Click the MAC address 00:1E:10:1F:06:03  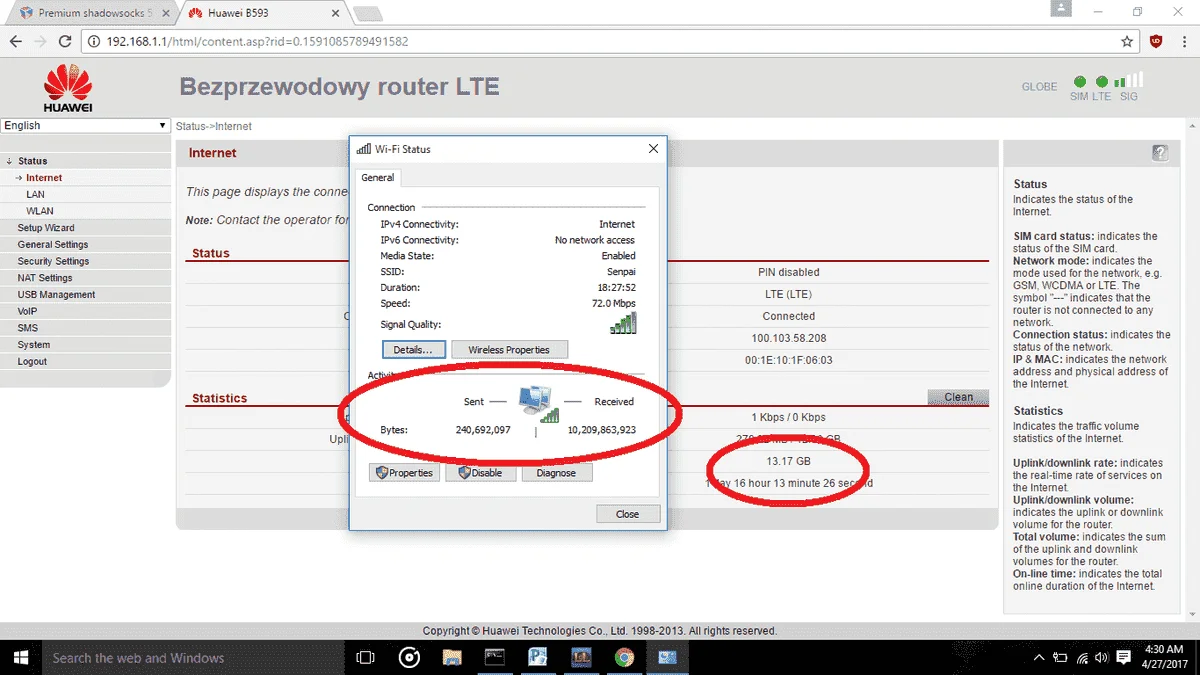[789, 360]
